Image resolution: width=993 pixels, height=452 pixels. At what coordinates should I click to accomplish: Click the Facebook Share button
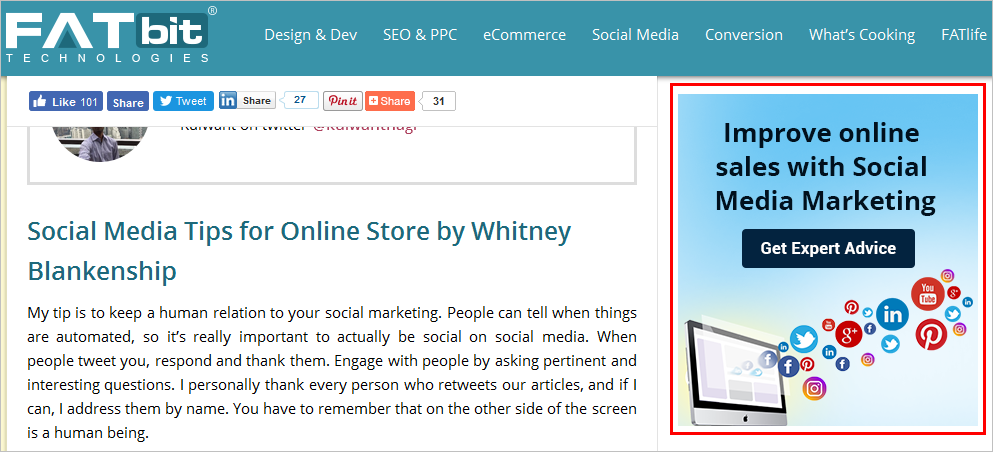point(127,102)
